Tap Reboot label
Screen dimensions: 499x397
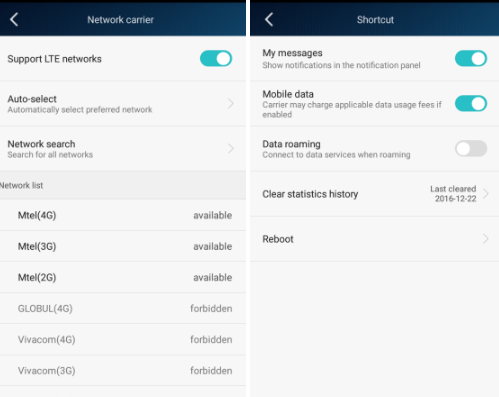(x=278, y=239)
